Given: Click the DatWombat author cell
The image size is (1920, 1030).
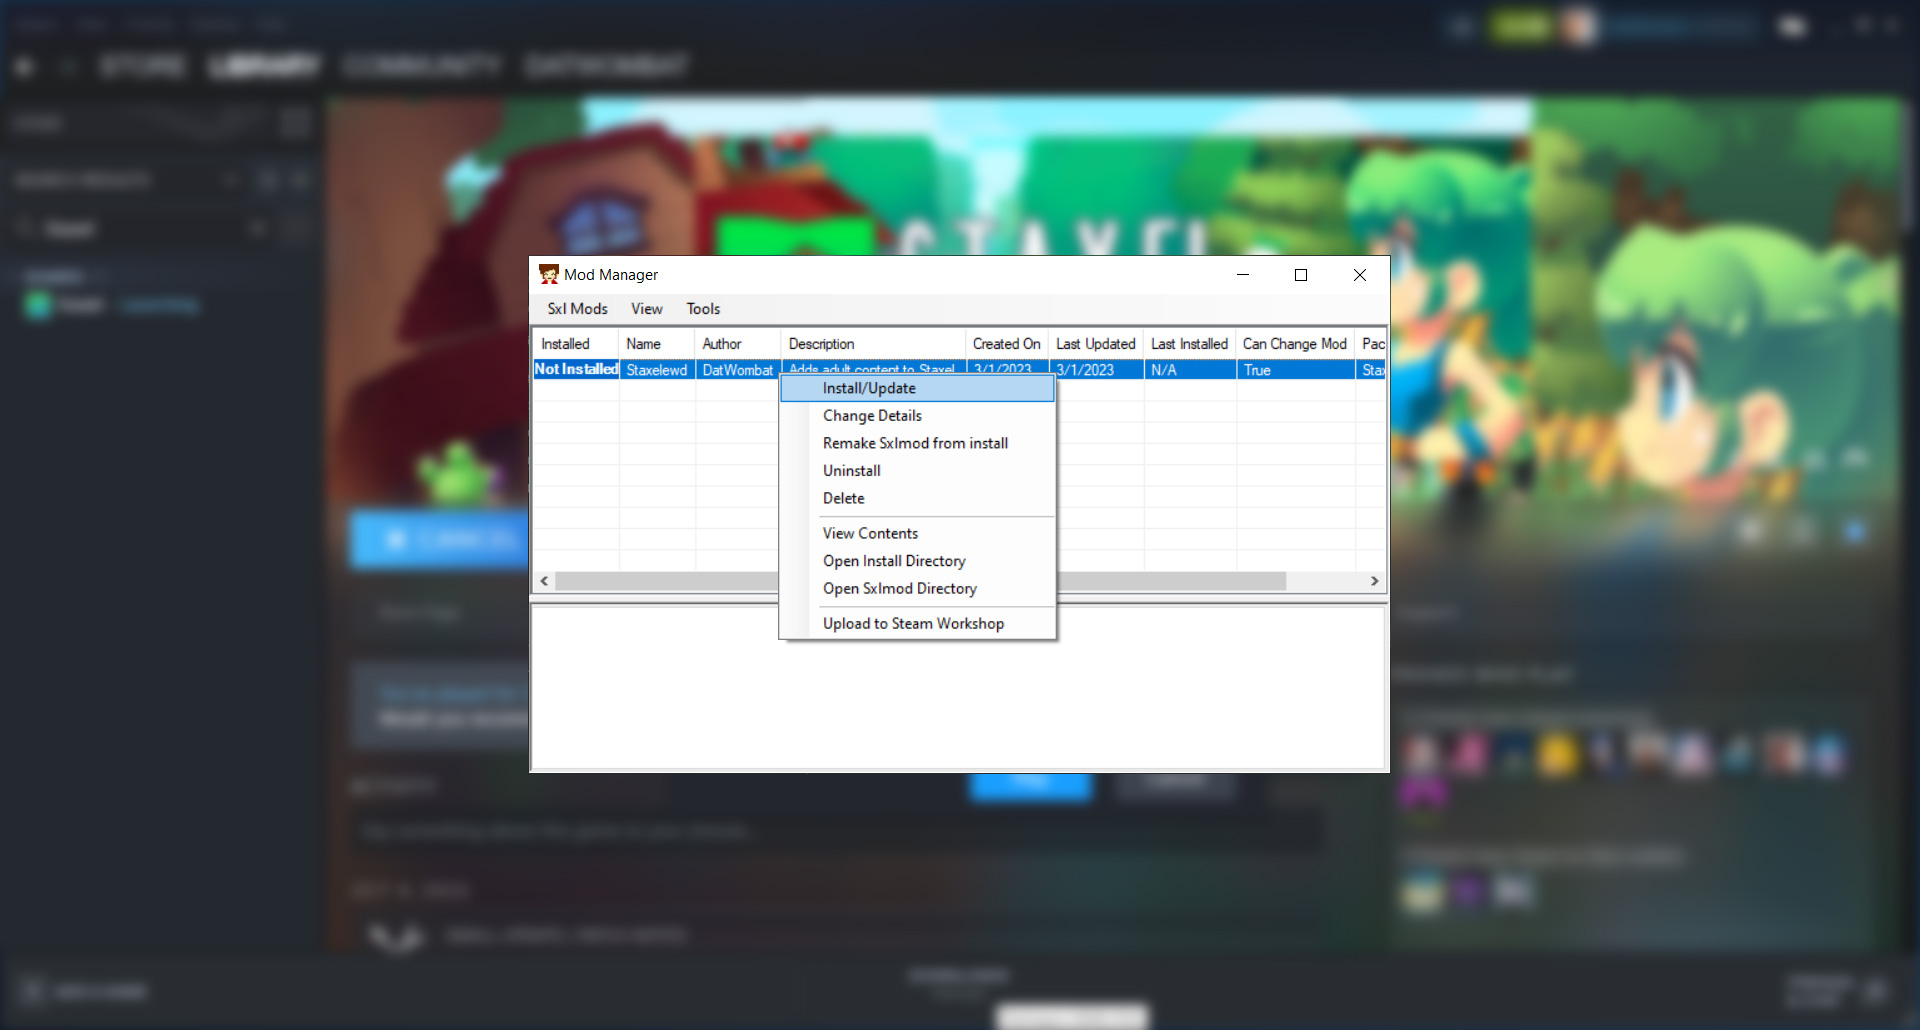Looking at the screenshot, I should point(738,370).
